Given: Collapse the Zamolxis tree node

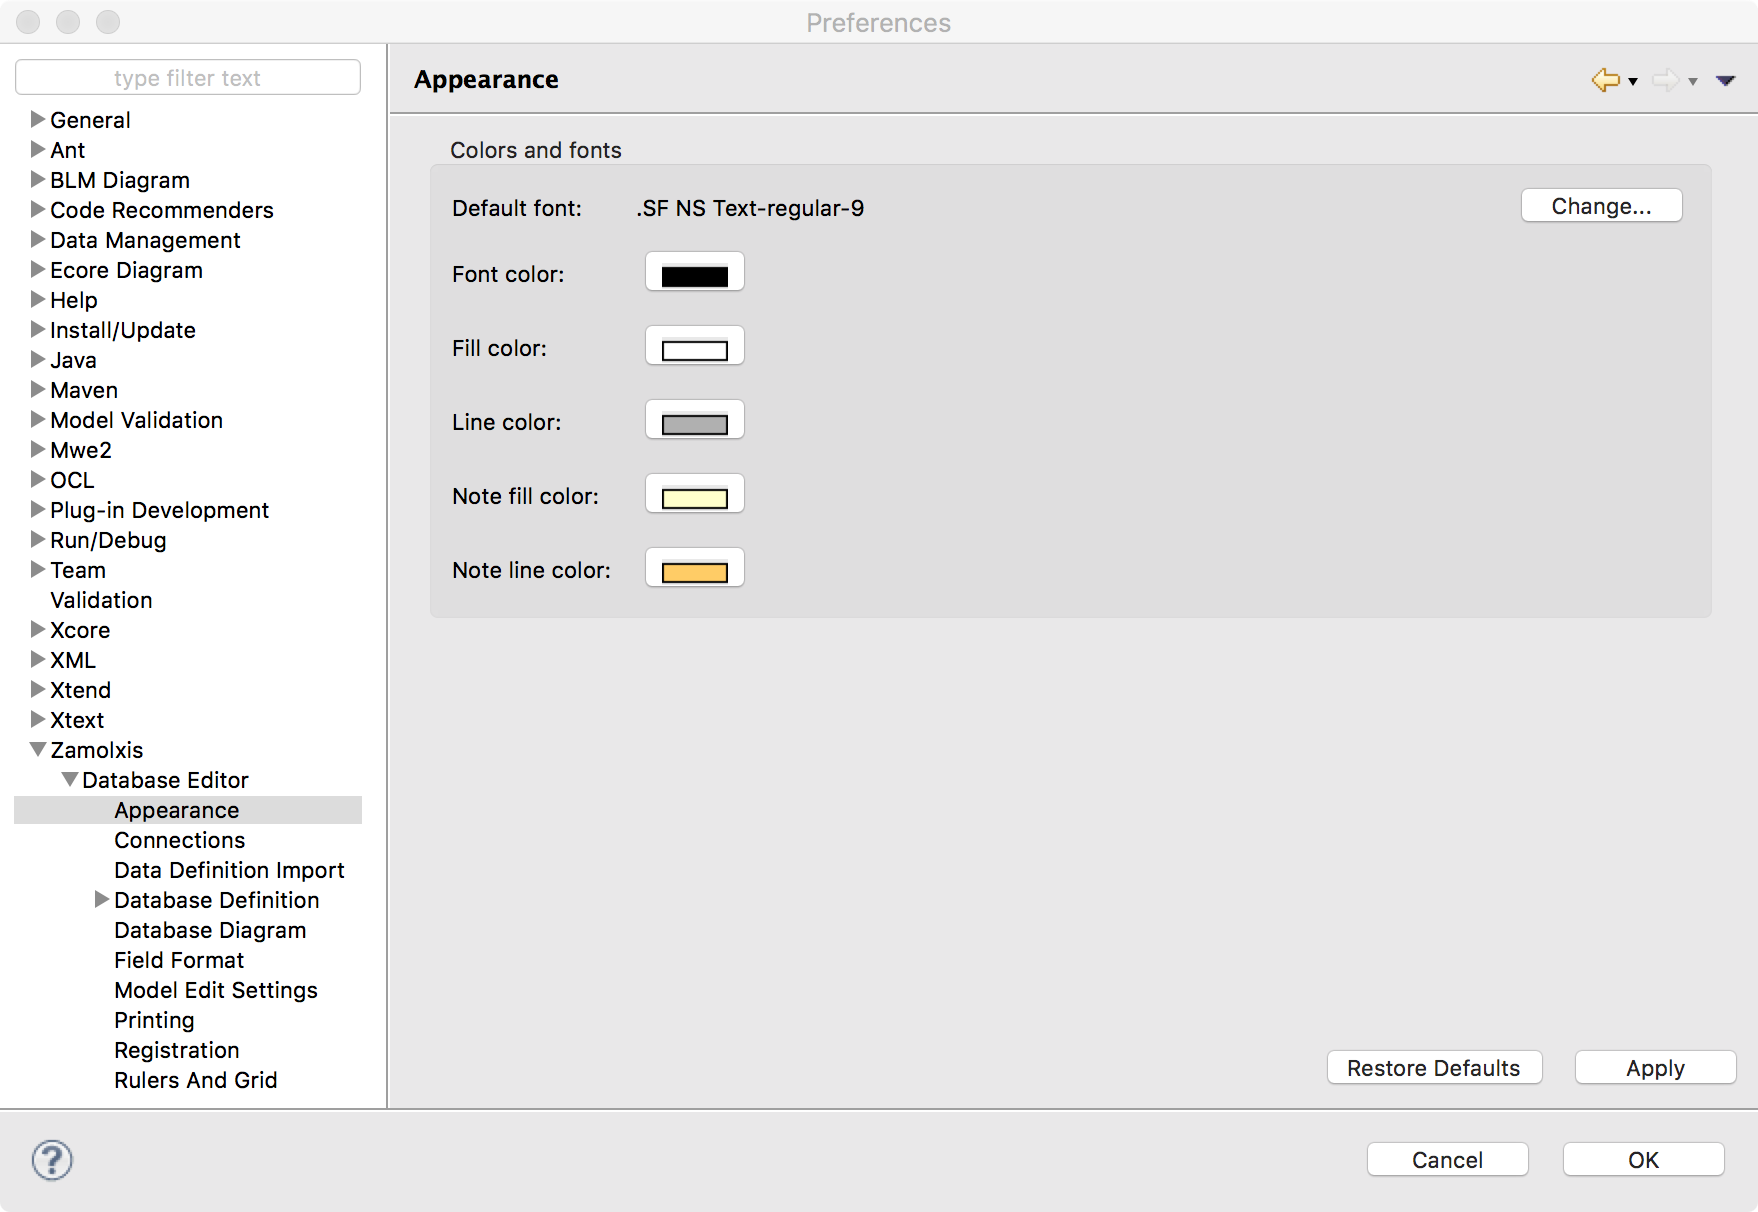Looking at the screenshot, I should tap(38, 749).
